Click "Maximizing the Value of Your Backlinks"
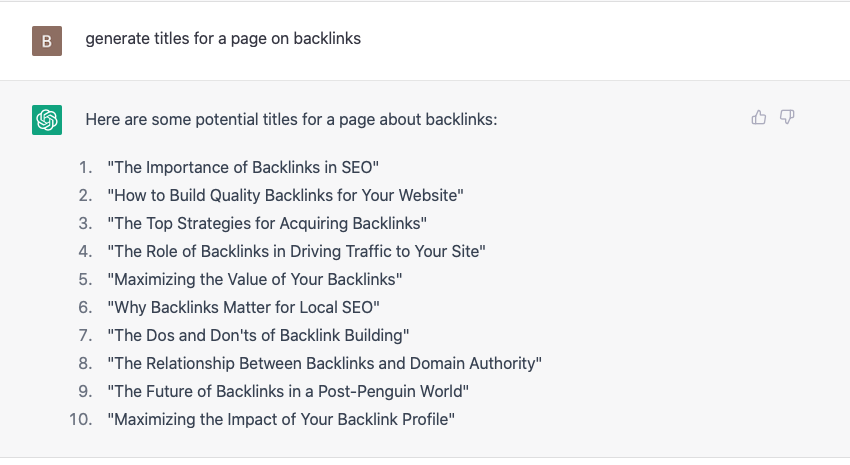The height and width of the screenshot is (465, 850). [255, 280]
